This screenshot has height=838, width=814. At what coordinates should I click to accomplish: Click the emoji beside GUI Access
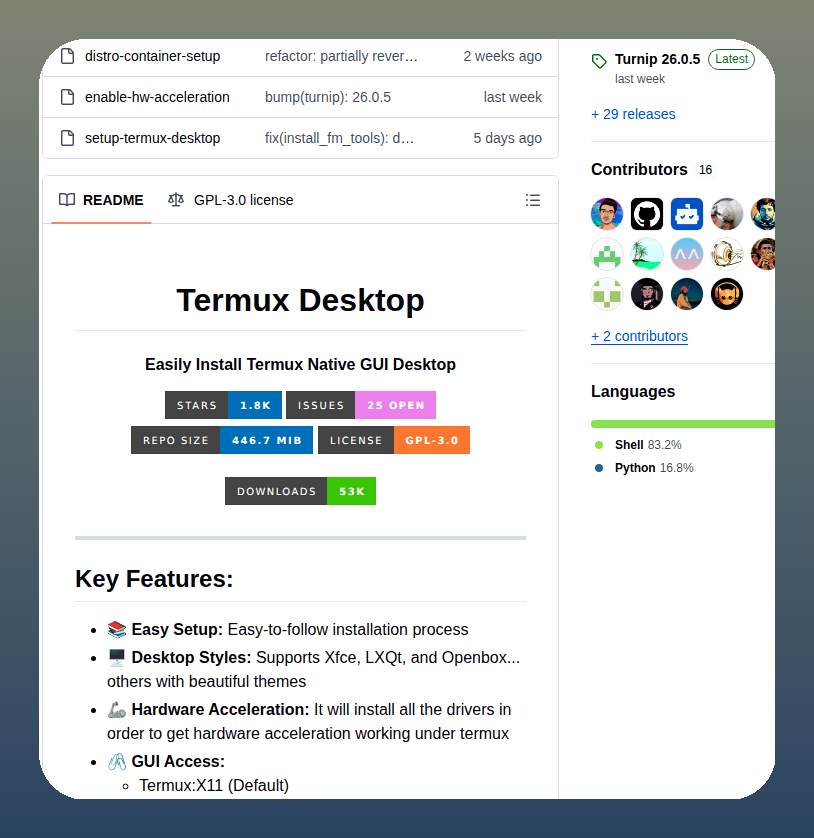pyautogui.click(x=117, y=761)
